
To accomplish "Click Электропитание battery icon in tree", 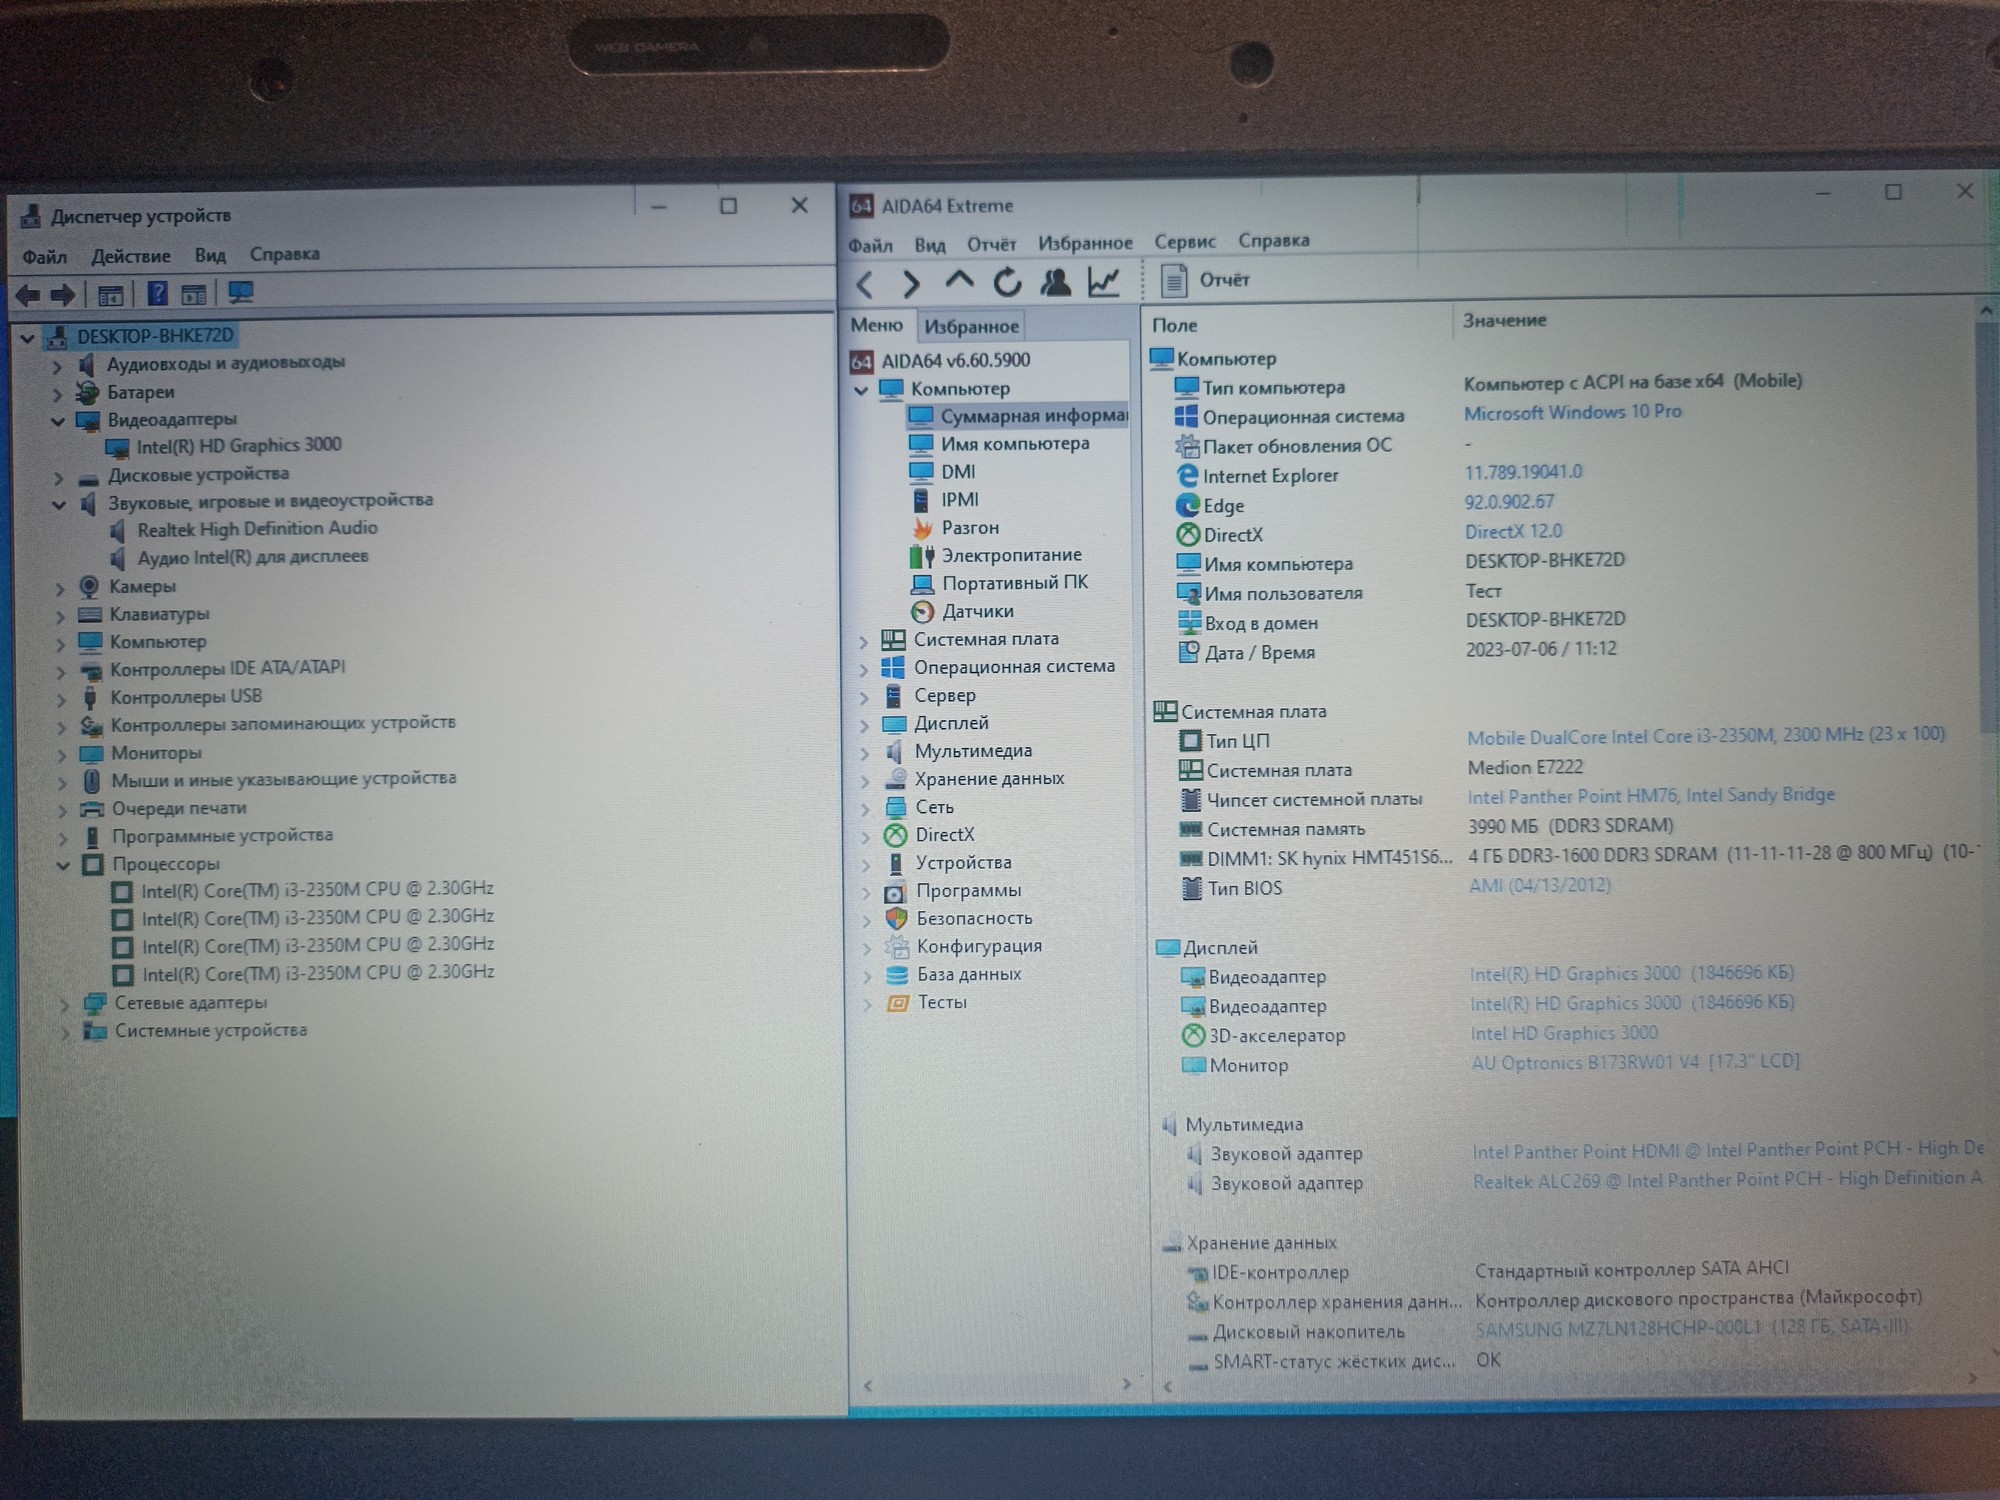I will point(921,556).
